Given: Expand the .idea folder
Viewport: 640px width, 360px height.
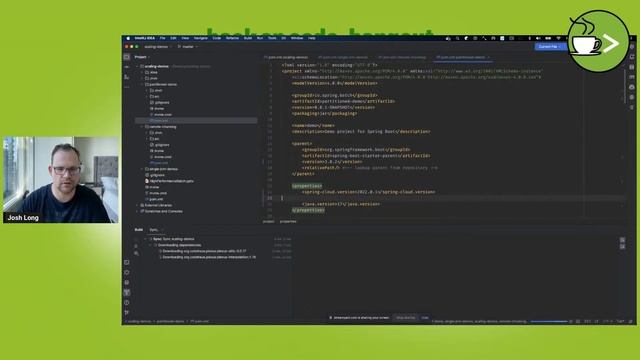Looking at the screenshot, I should (142, 72).
